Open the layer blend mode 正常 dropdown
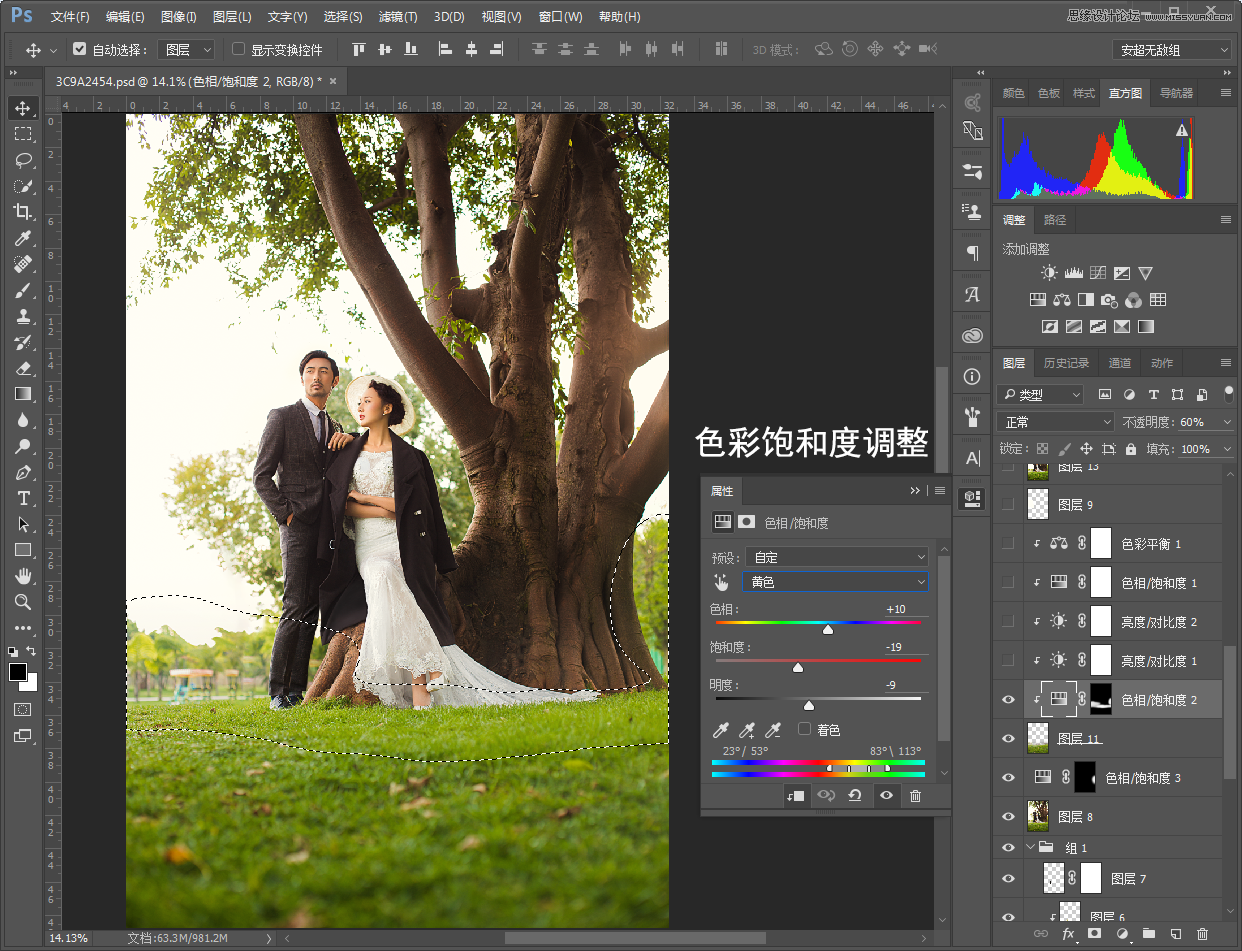This screenshot has width=1242, height=951. tap(1055, 422)
